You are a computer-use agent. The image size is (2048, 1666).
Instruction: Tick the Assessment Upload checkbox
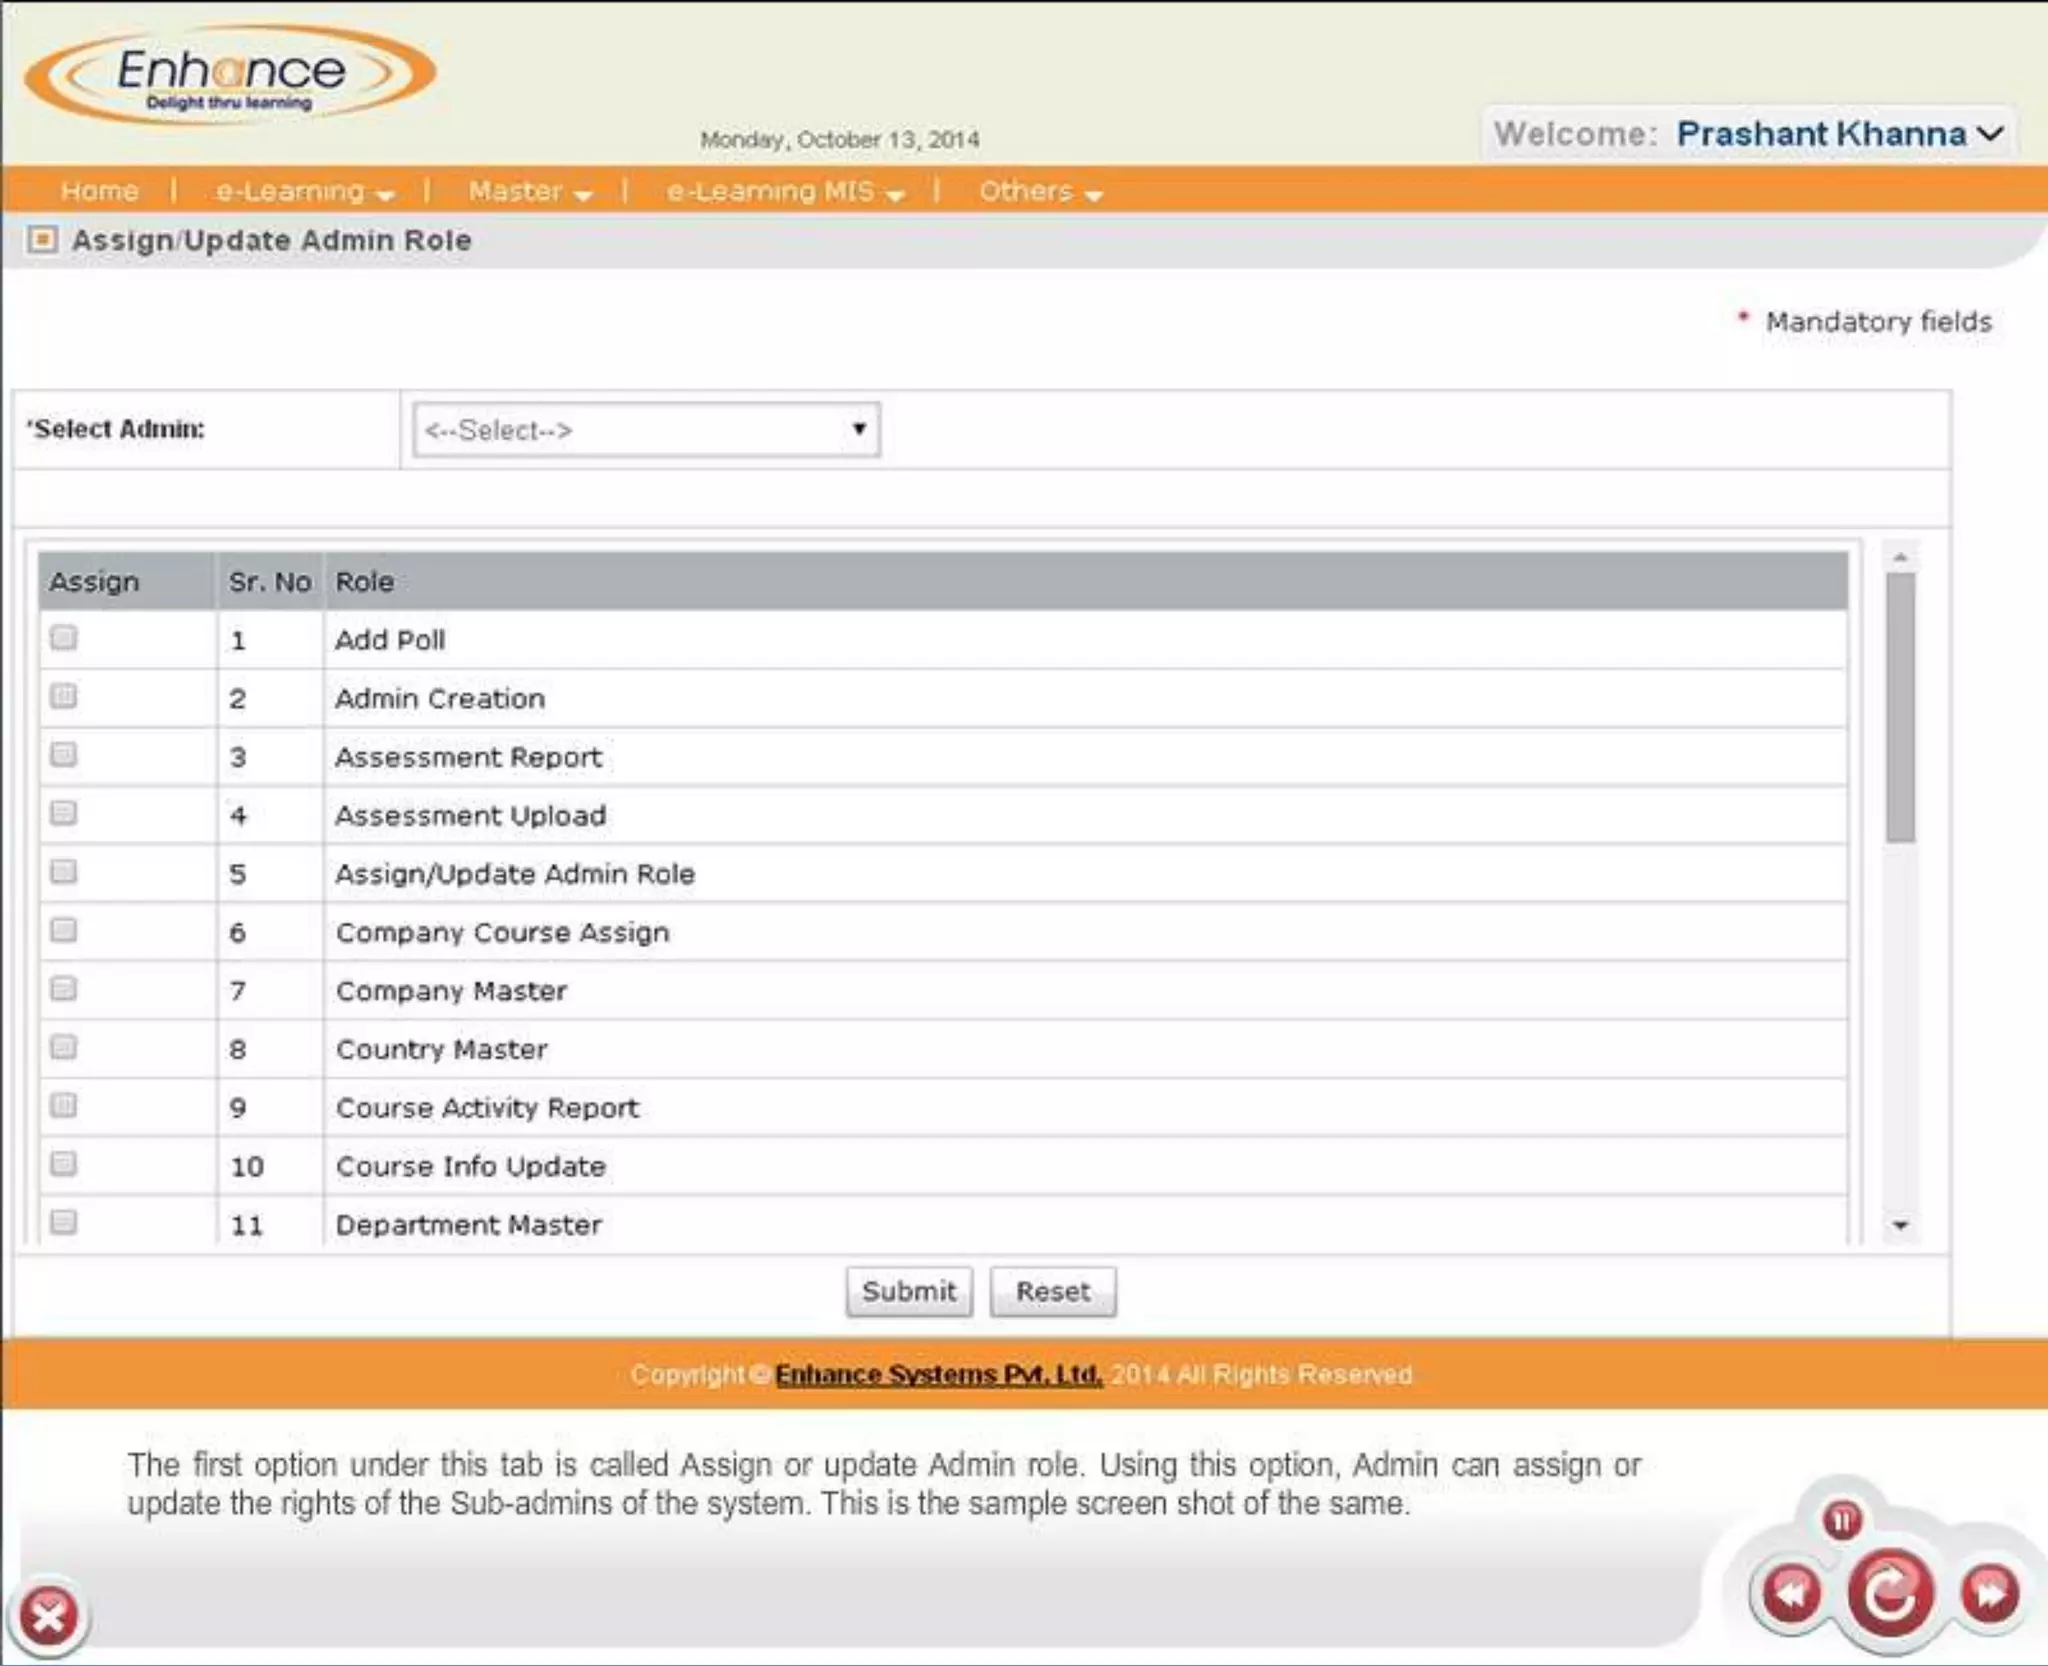(x=64, y=813)
